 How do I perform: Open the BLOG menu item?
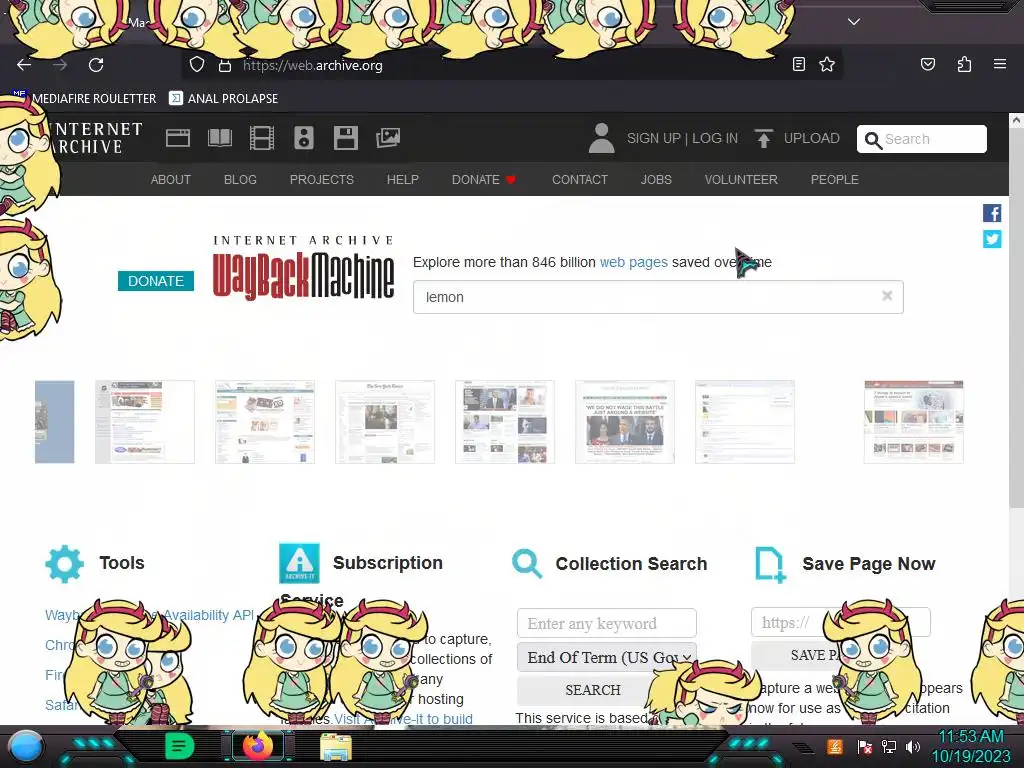pos(240,180)
